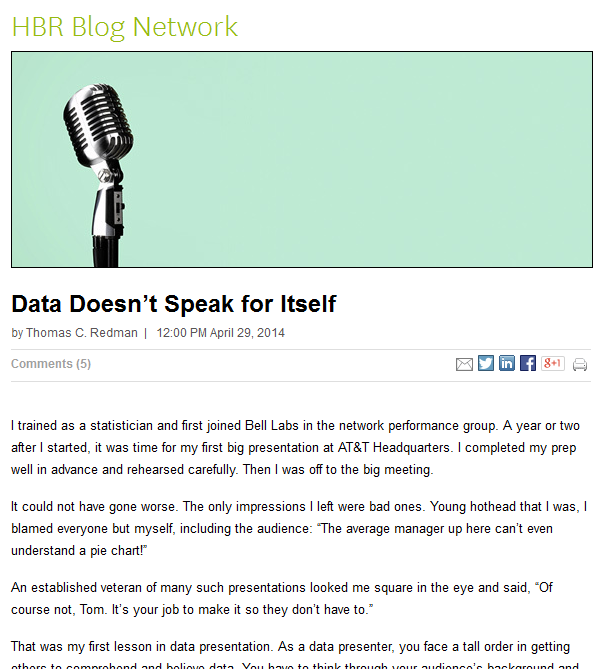Open the Comments (5) link
The height and width of the screenshot is (669, 606).
(x=51, y=364)
